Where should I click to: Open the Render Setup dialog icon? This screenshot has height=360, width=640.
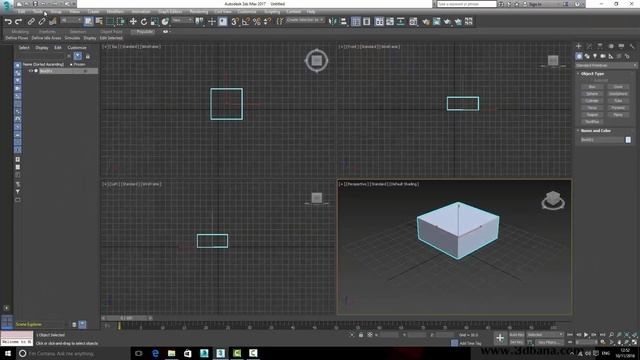tap(426, 22)
